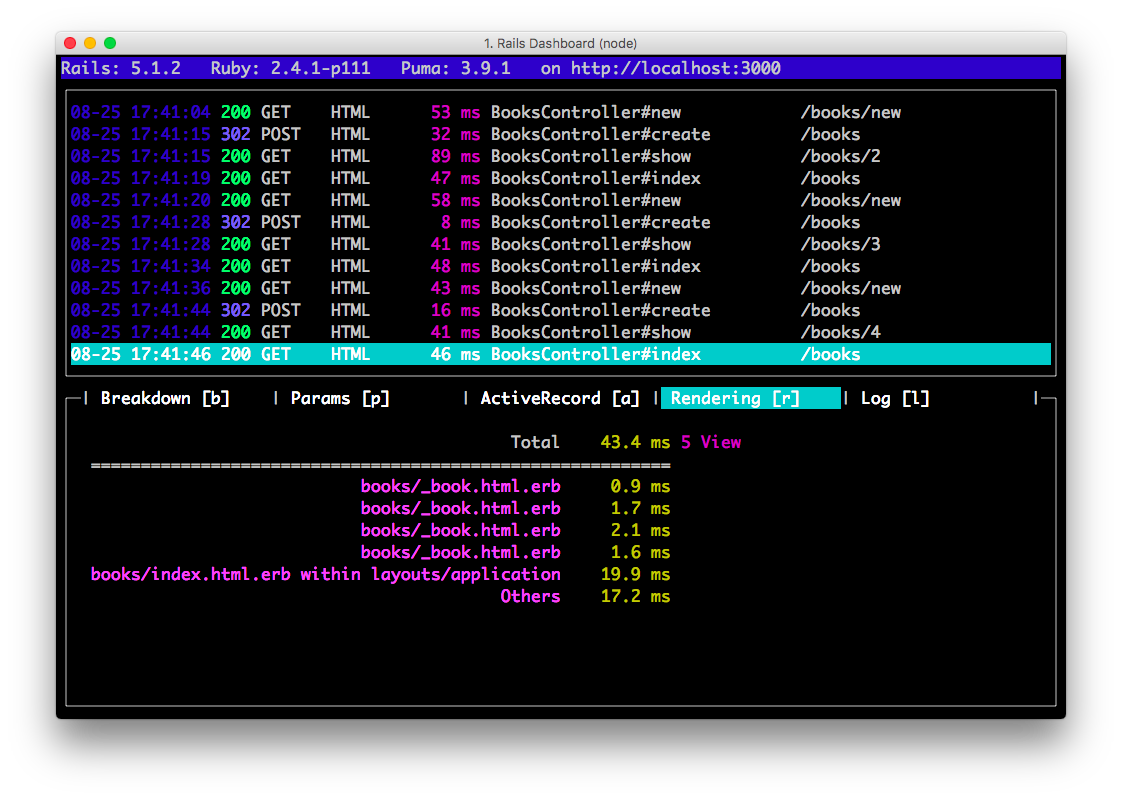Click the window title 'Rails Dashboard (node)'
Viewport: 1122px width, 799px height.
coord(560,44)
